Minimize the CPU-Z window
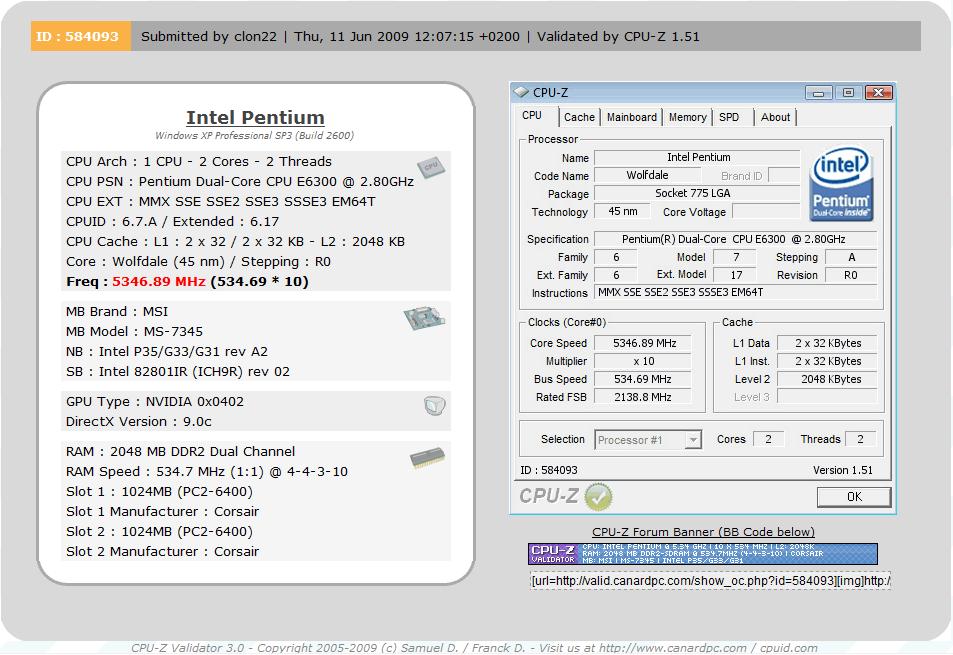Viewport: 953px width, 655px height. [819, 93]
